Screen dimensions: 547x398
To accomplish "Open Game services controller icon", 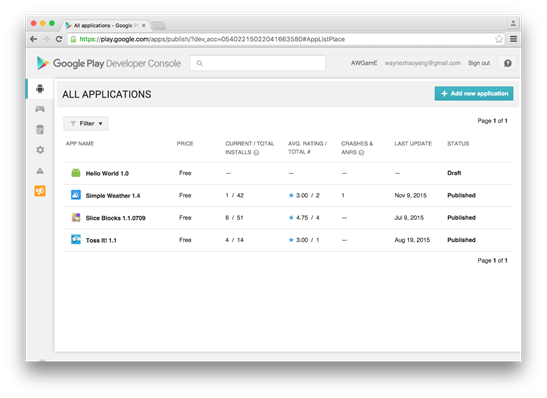I will coord(40,109).
